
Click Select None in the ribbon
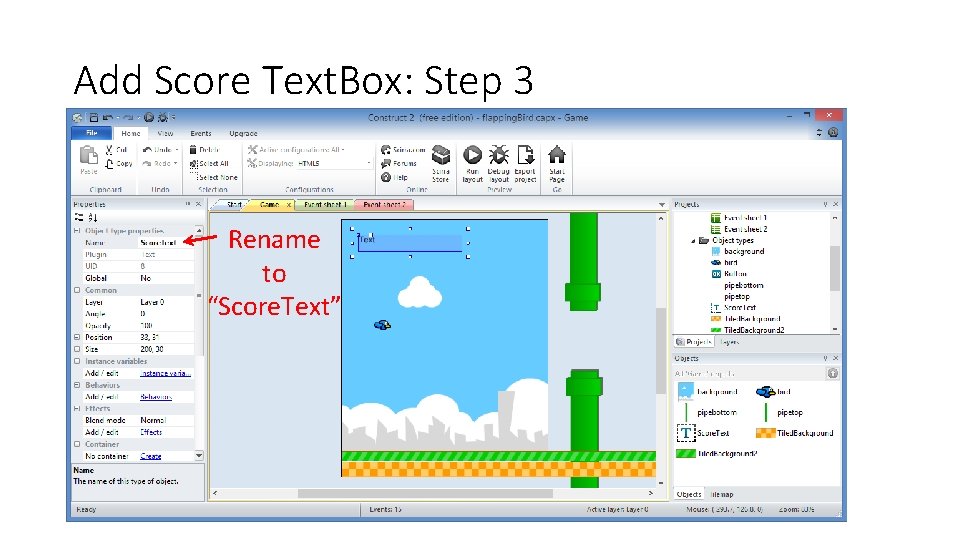point(214,177)
